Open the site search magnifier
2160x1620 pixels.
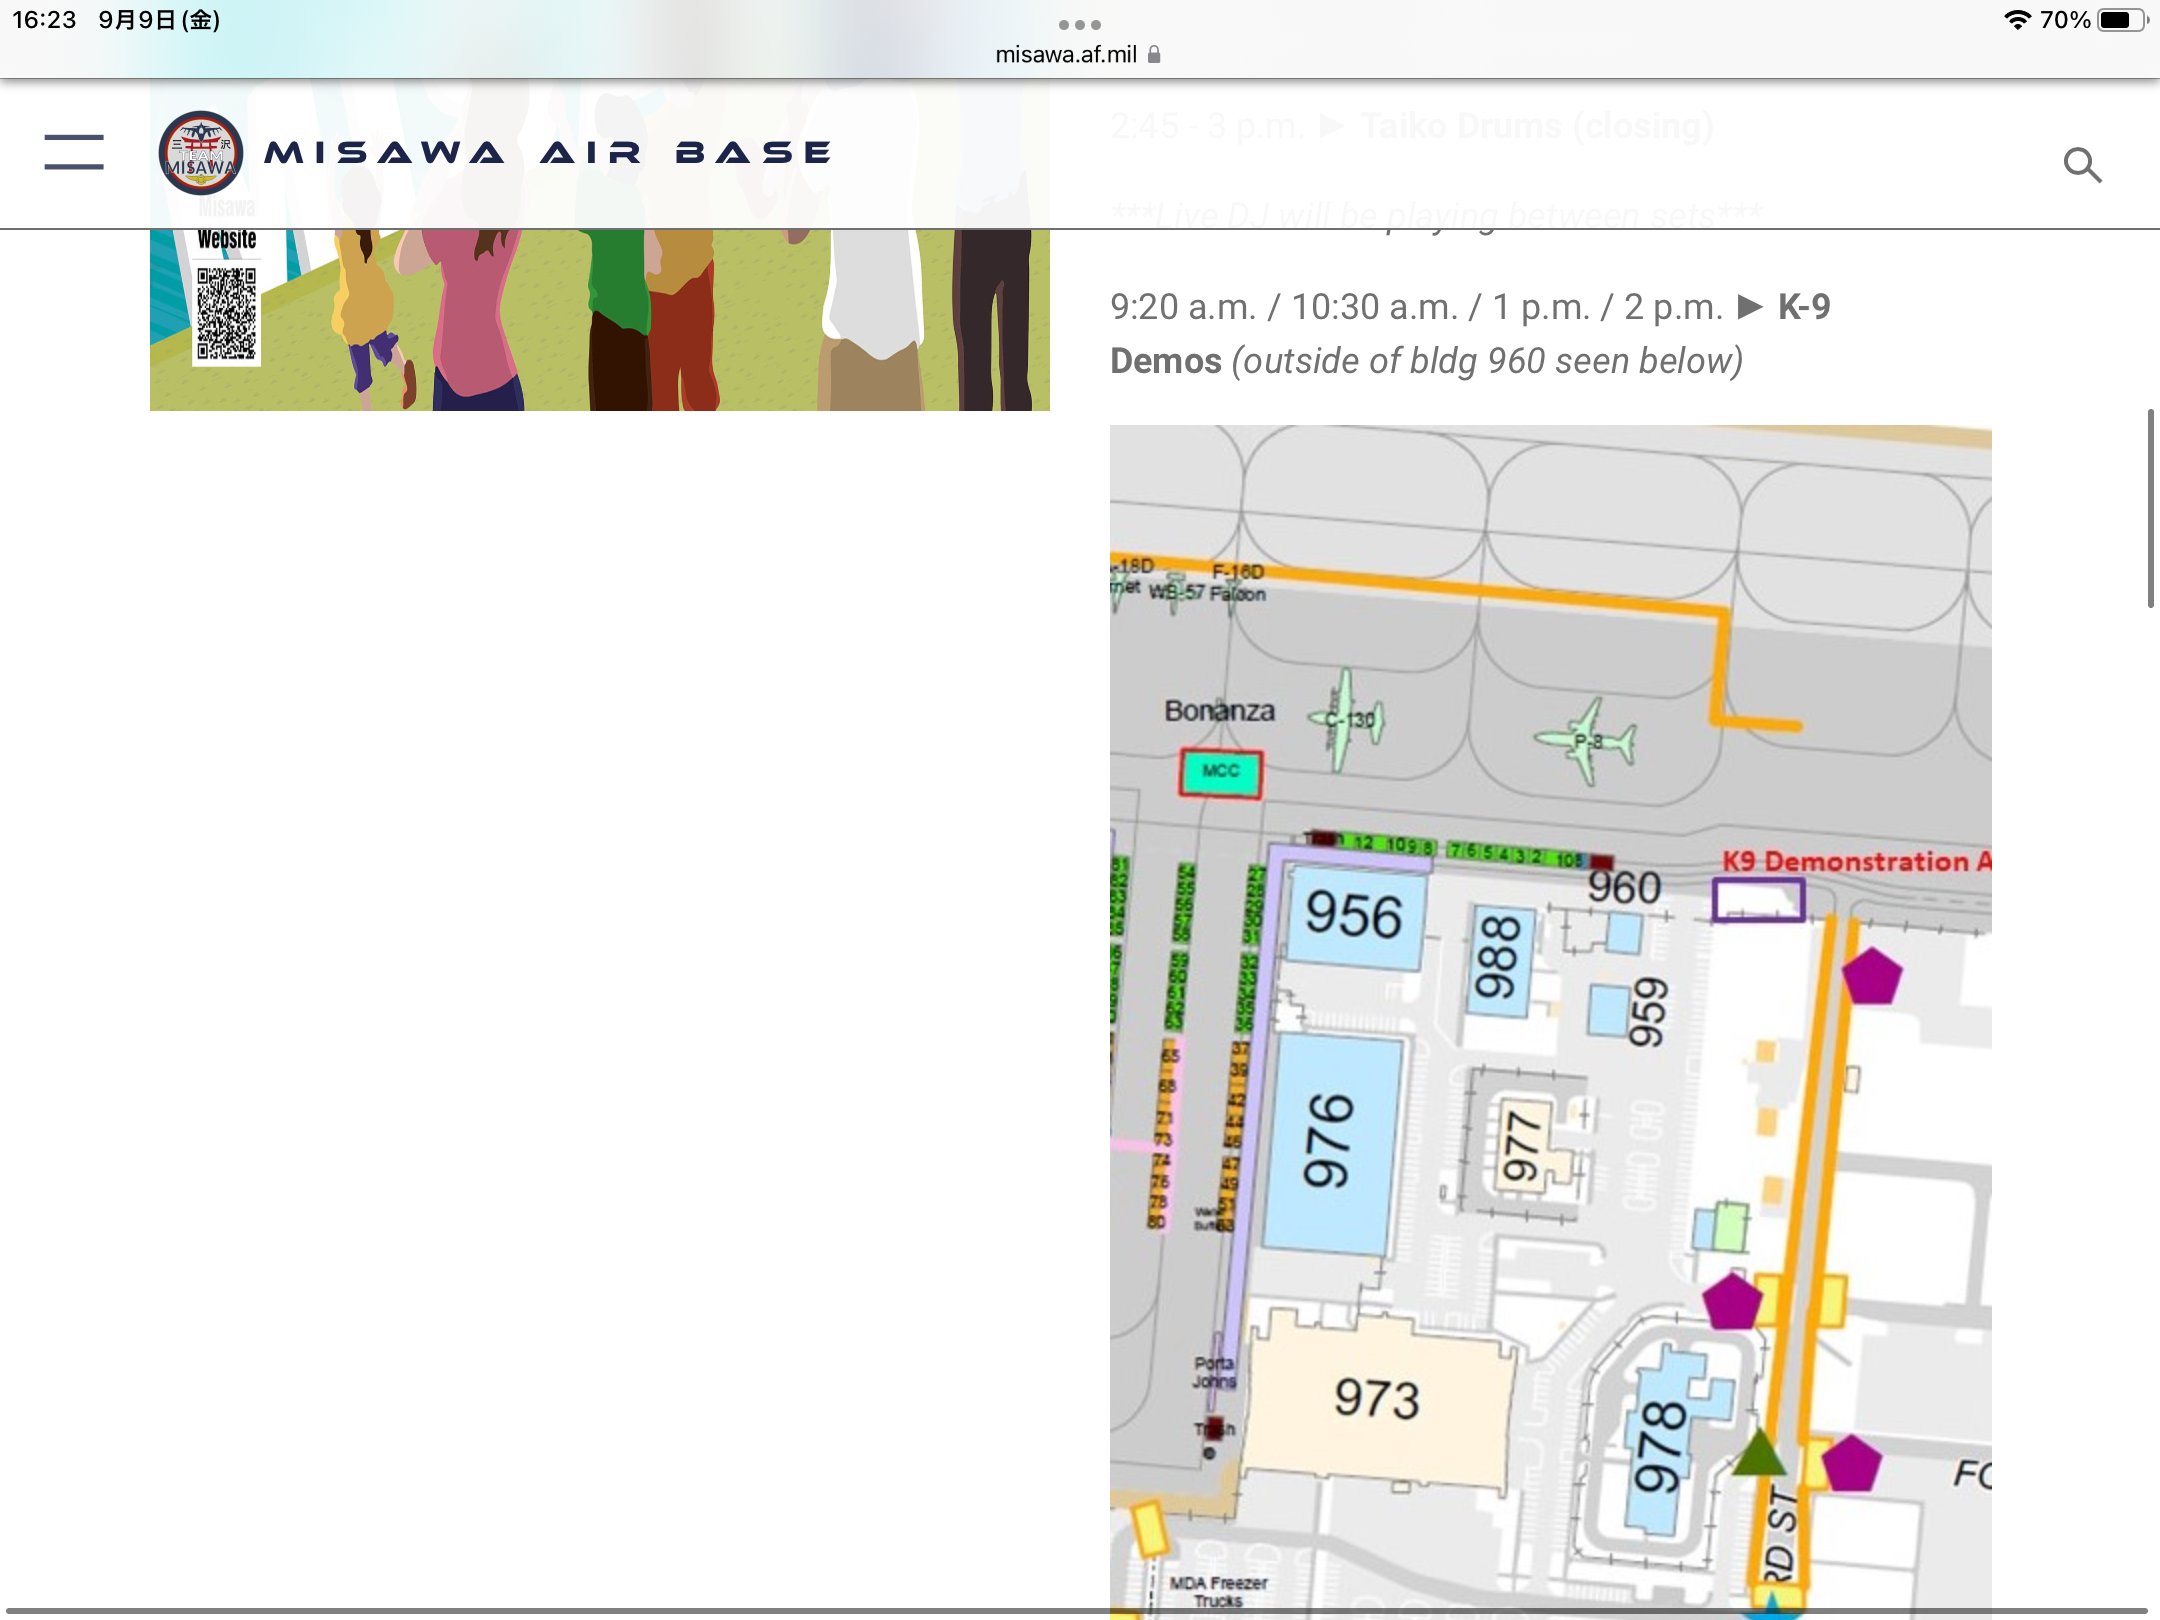pyautogui.click(x=2082, y=165)
